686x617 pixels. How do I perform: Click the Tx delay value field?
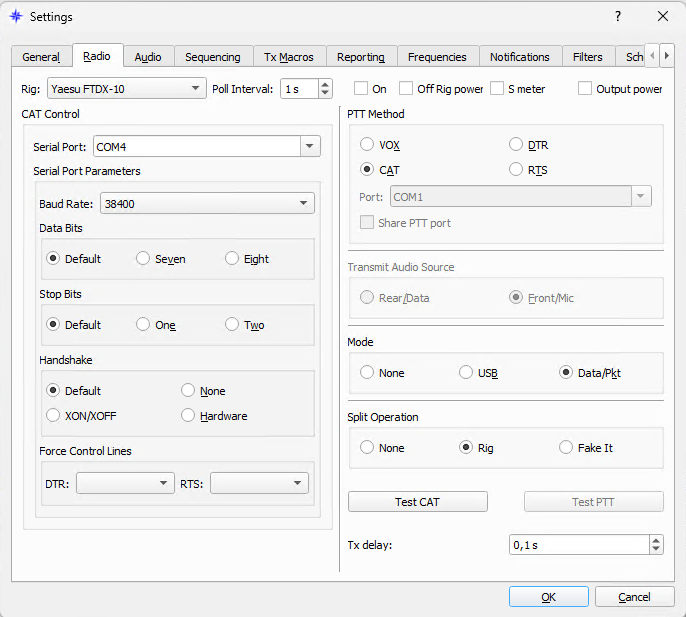(580, 545)
